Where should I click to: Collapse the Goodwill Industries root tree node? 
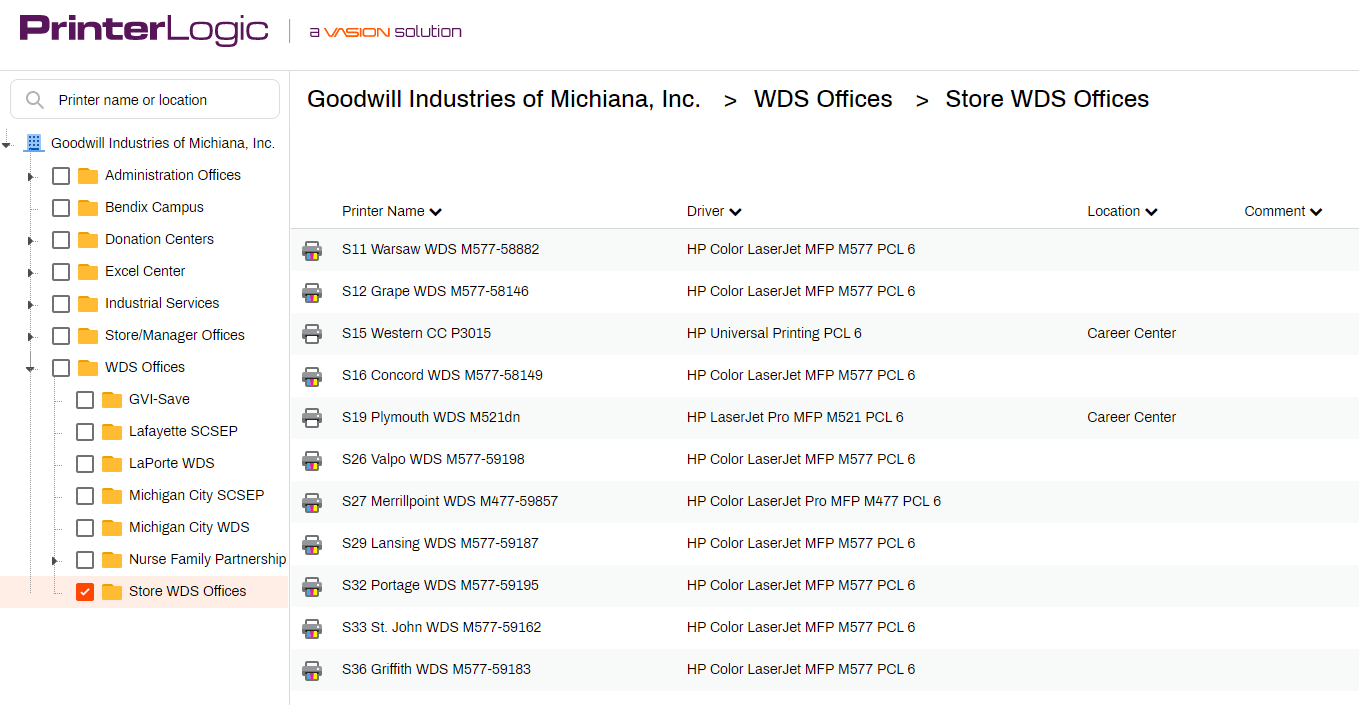7,145
